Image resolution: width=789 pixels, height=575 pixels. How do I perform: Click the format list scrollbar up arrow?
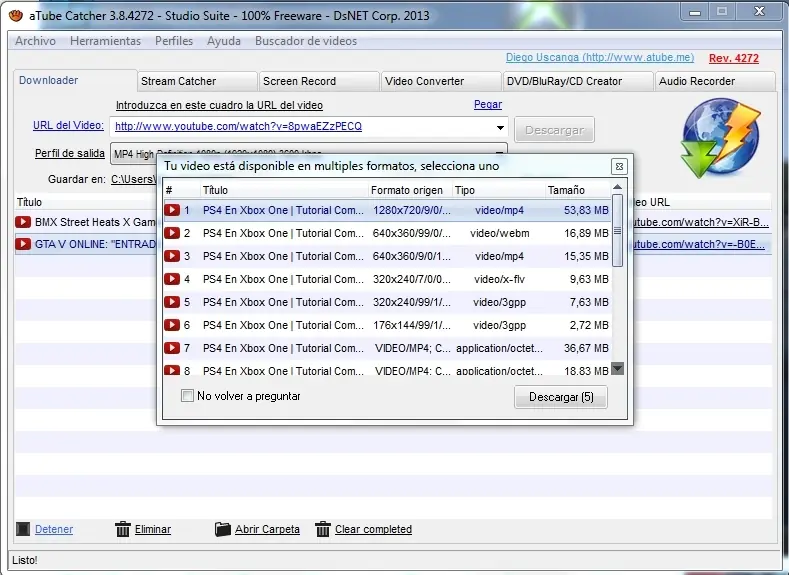point(617,187)
